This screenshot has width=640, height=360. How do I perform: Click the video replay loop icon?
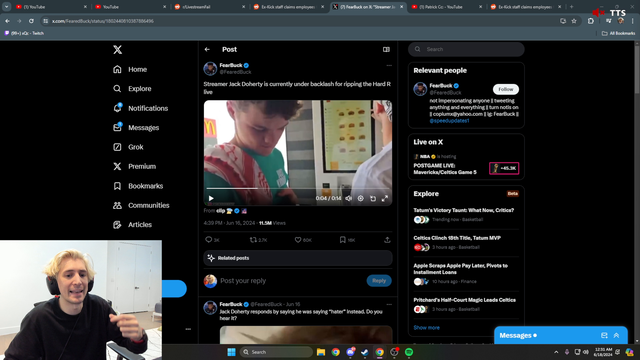point(373,198)
